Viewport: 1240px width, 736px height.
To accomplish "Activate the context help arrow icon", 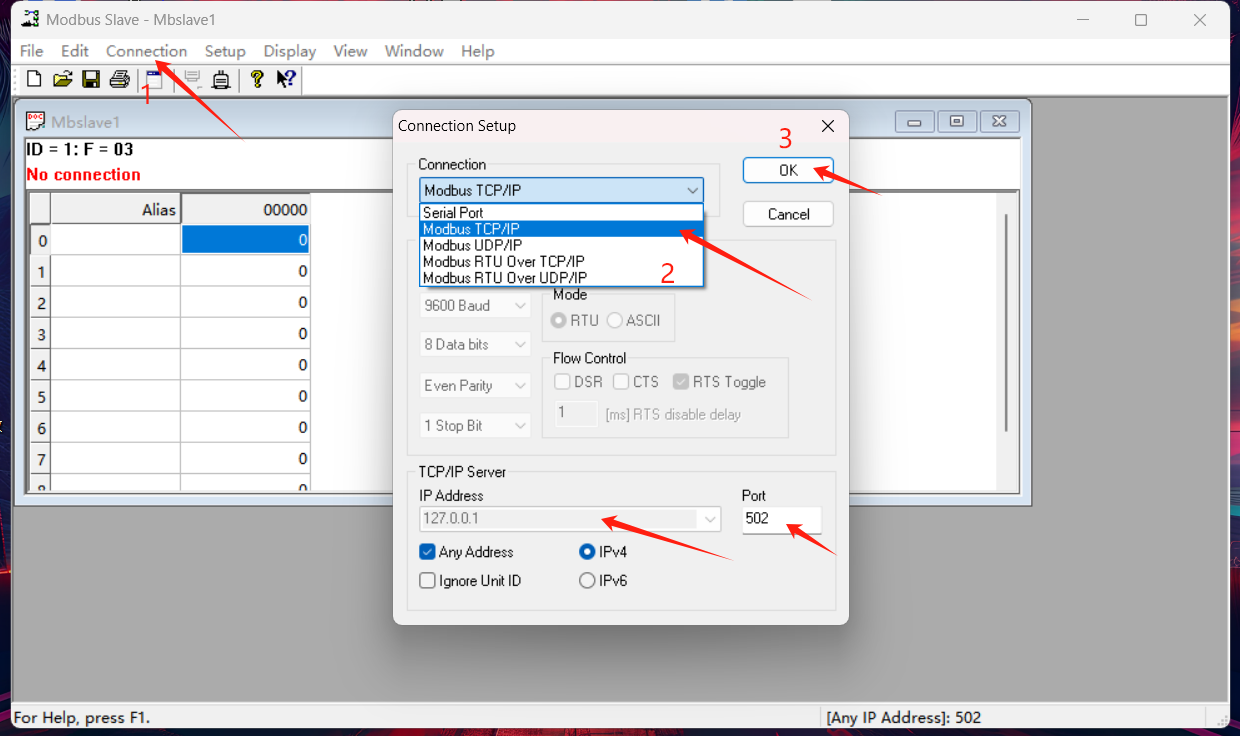I will click(286, 79).
